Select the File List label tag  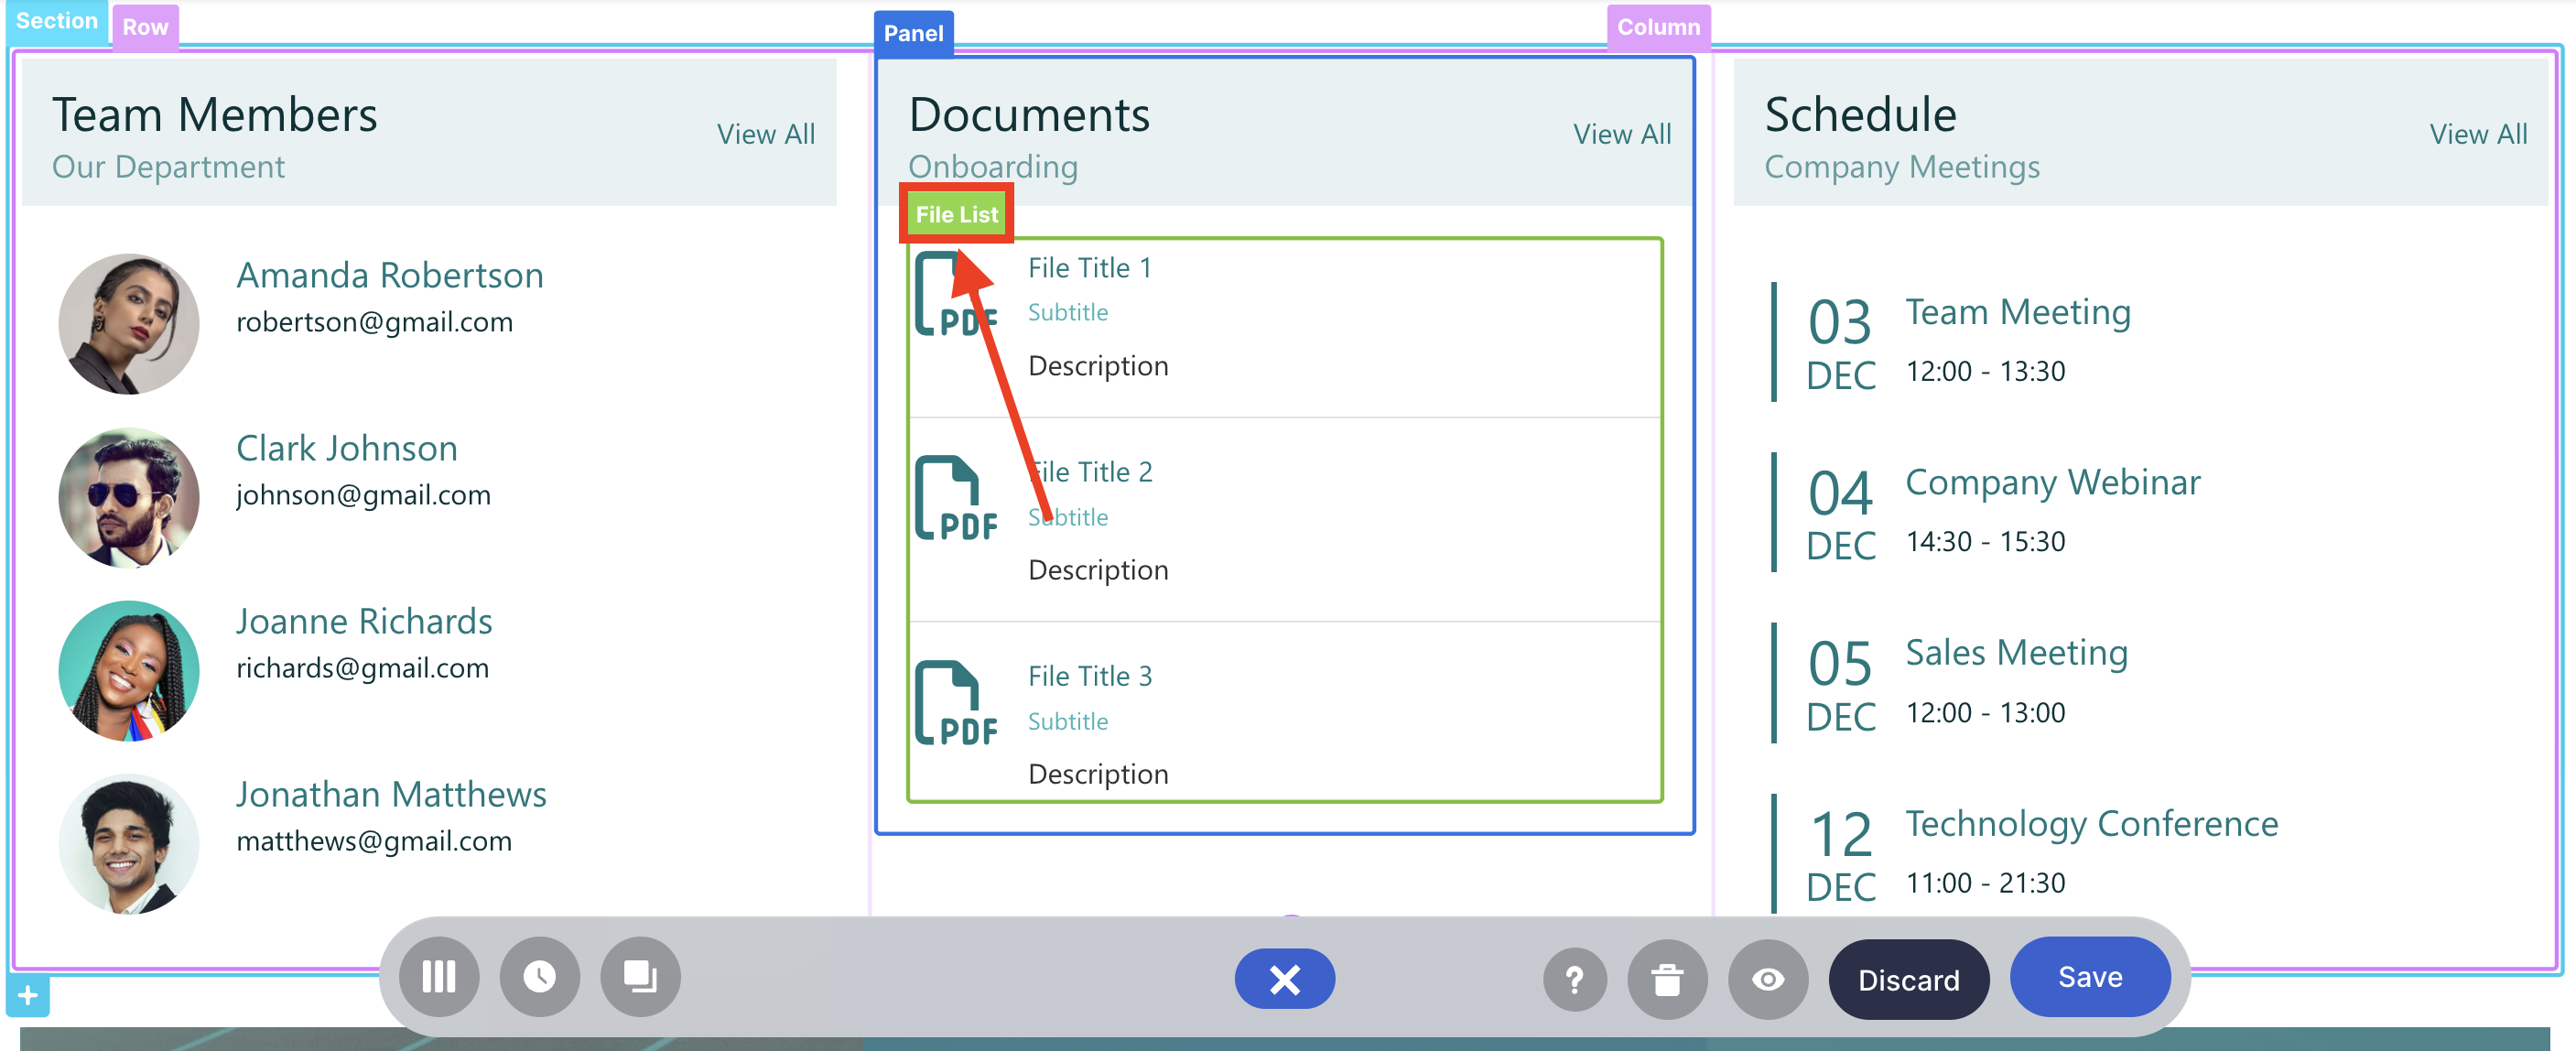pos(956,214)
